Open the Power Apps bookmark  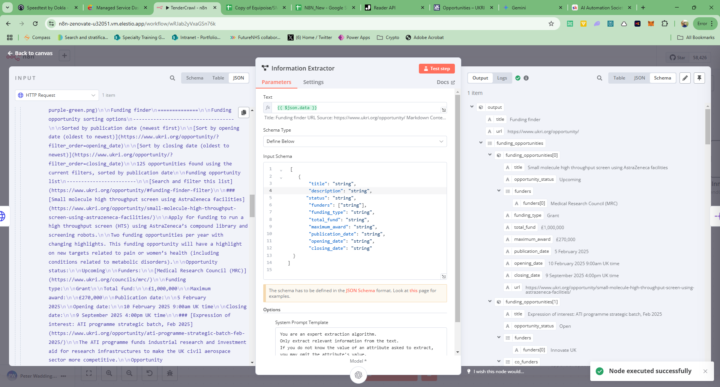pyautogui.click(x=354, y=37)
